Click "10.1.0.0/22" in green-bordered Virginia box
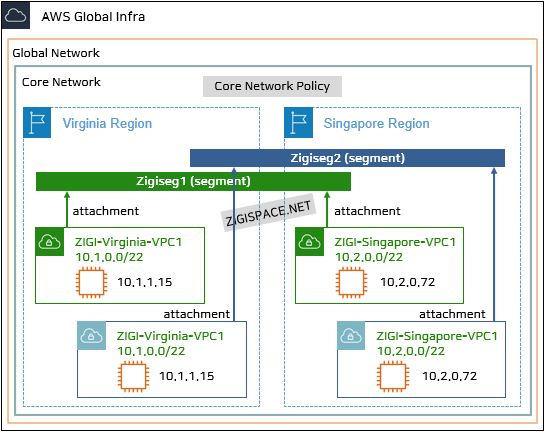545x432 pixels. [x=109, y=257]
